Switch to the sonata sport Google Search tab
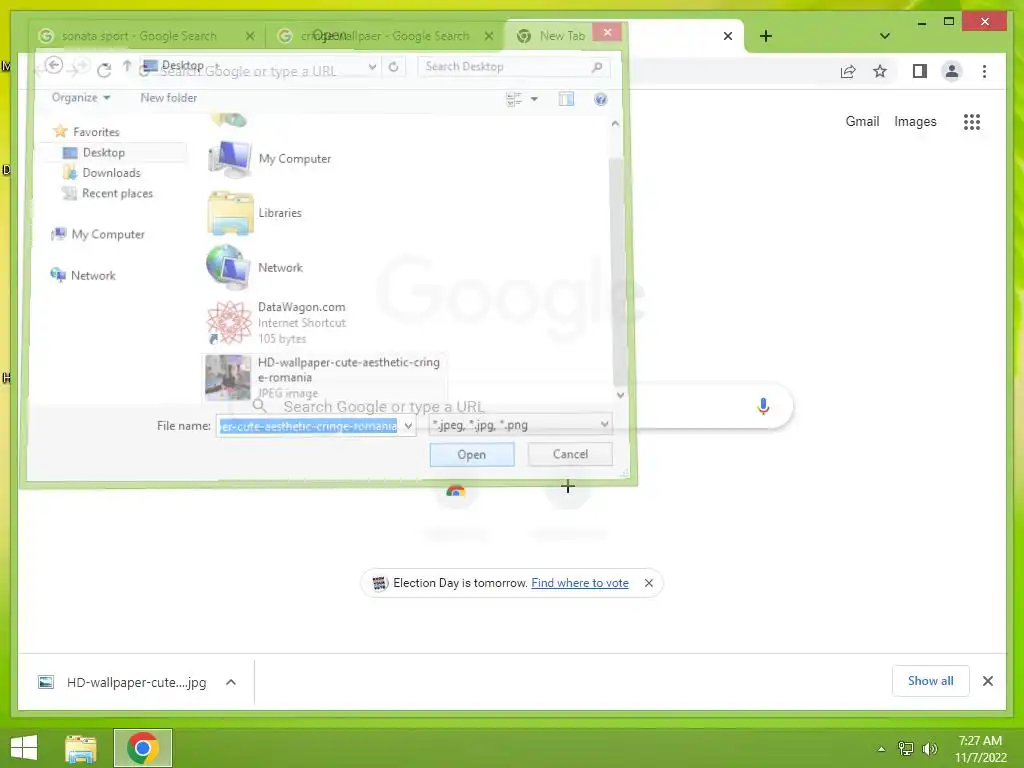The width and height of the screenshot is (1024, 768). (x=139, y=36)
